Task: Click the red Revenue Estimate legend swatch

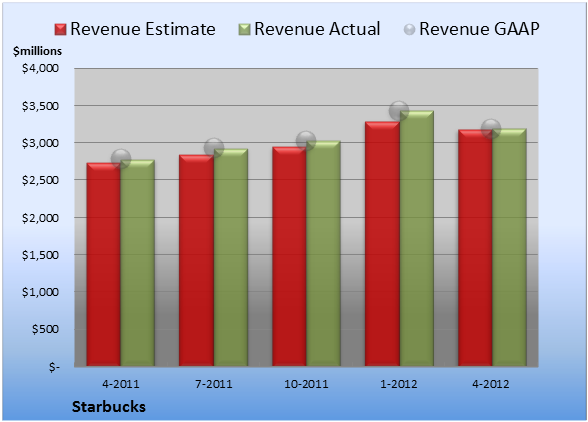Action: (x=60, y=30)
